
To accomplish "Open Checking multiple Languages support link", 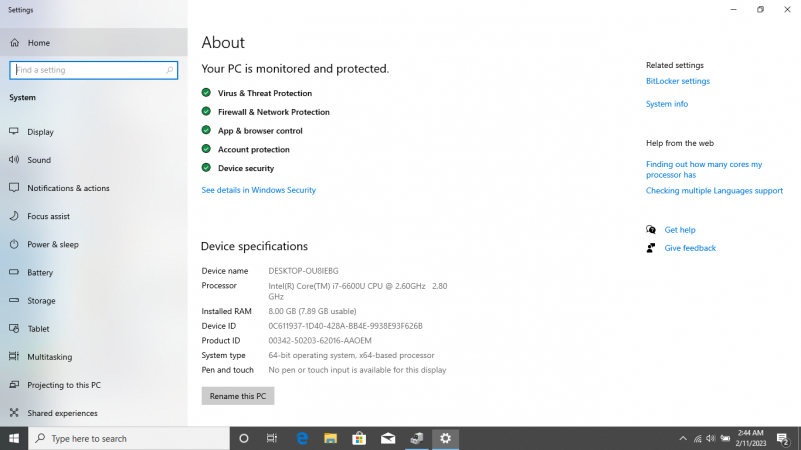I will pyautogui.click(x=714, y=191).
